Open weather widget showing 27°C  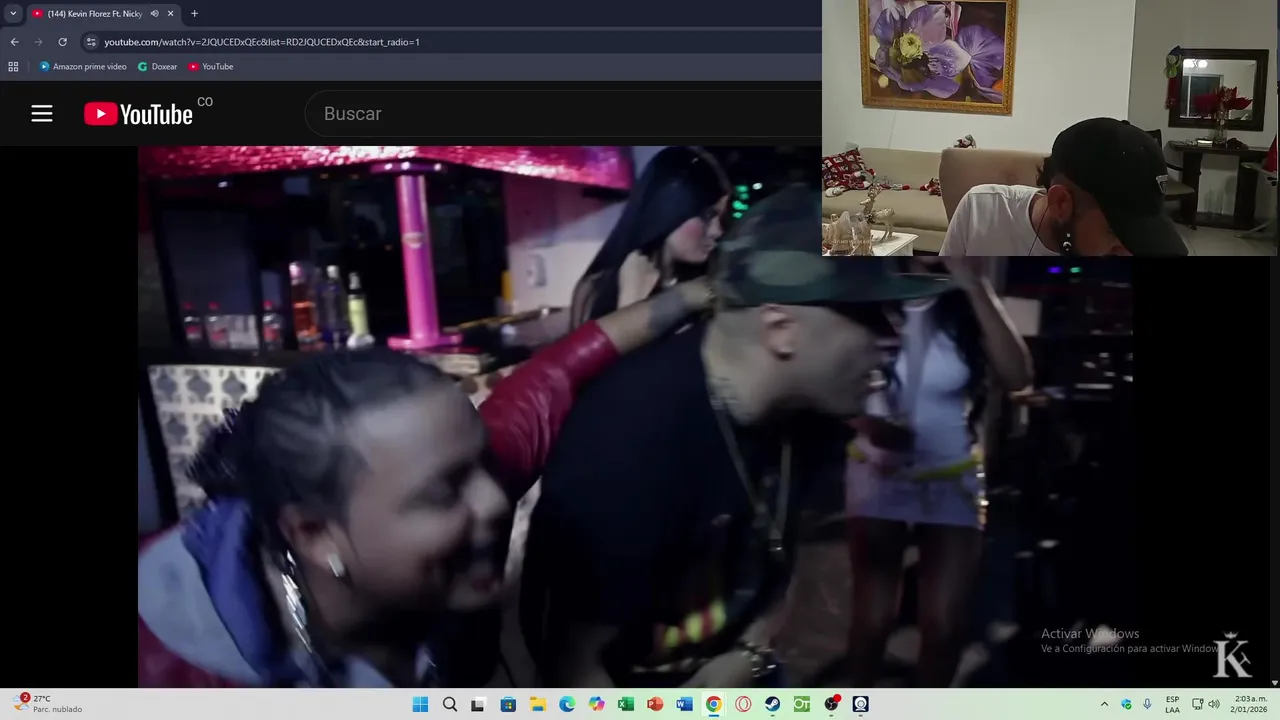click(48, 704)
